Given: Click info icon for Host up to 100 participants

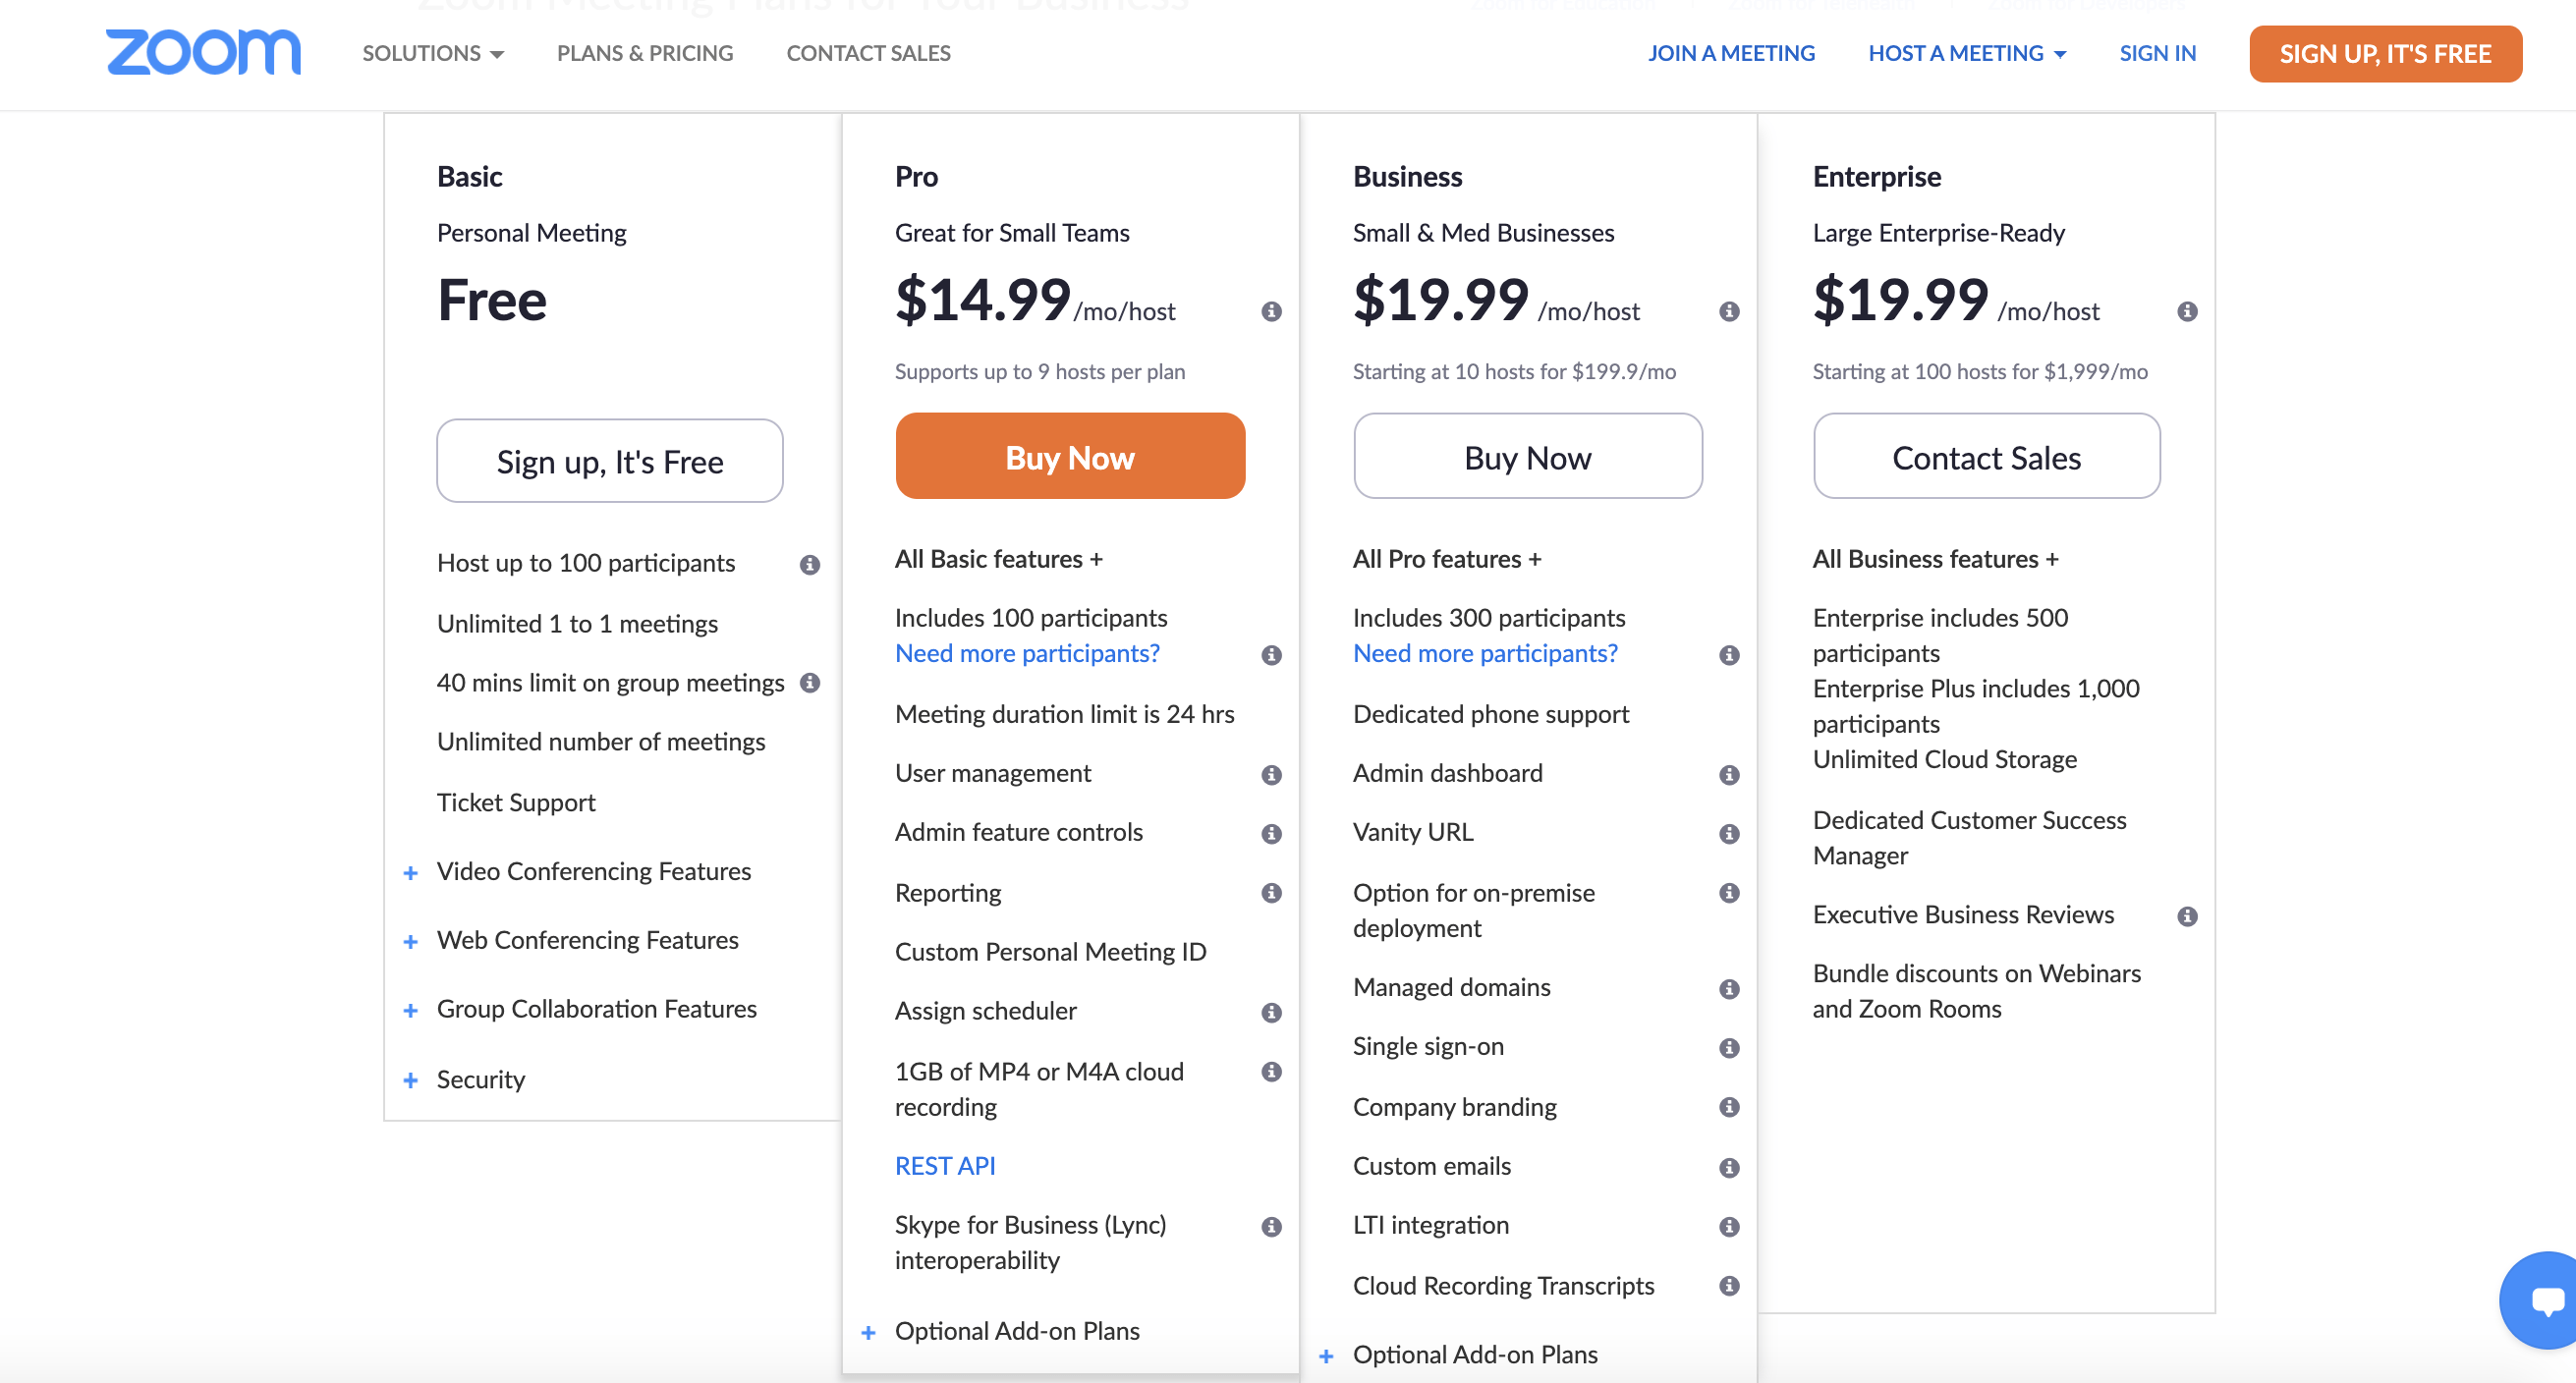Looking at the screenshot, I should pos(810,565).
